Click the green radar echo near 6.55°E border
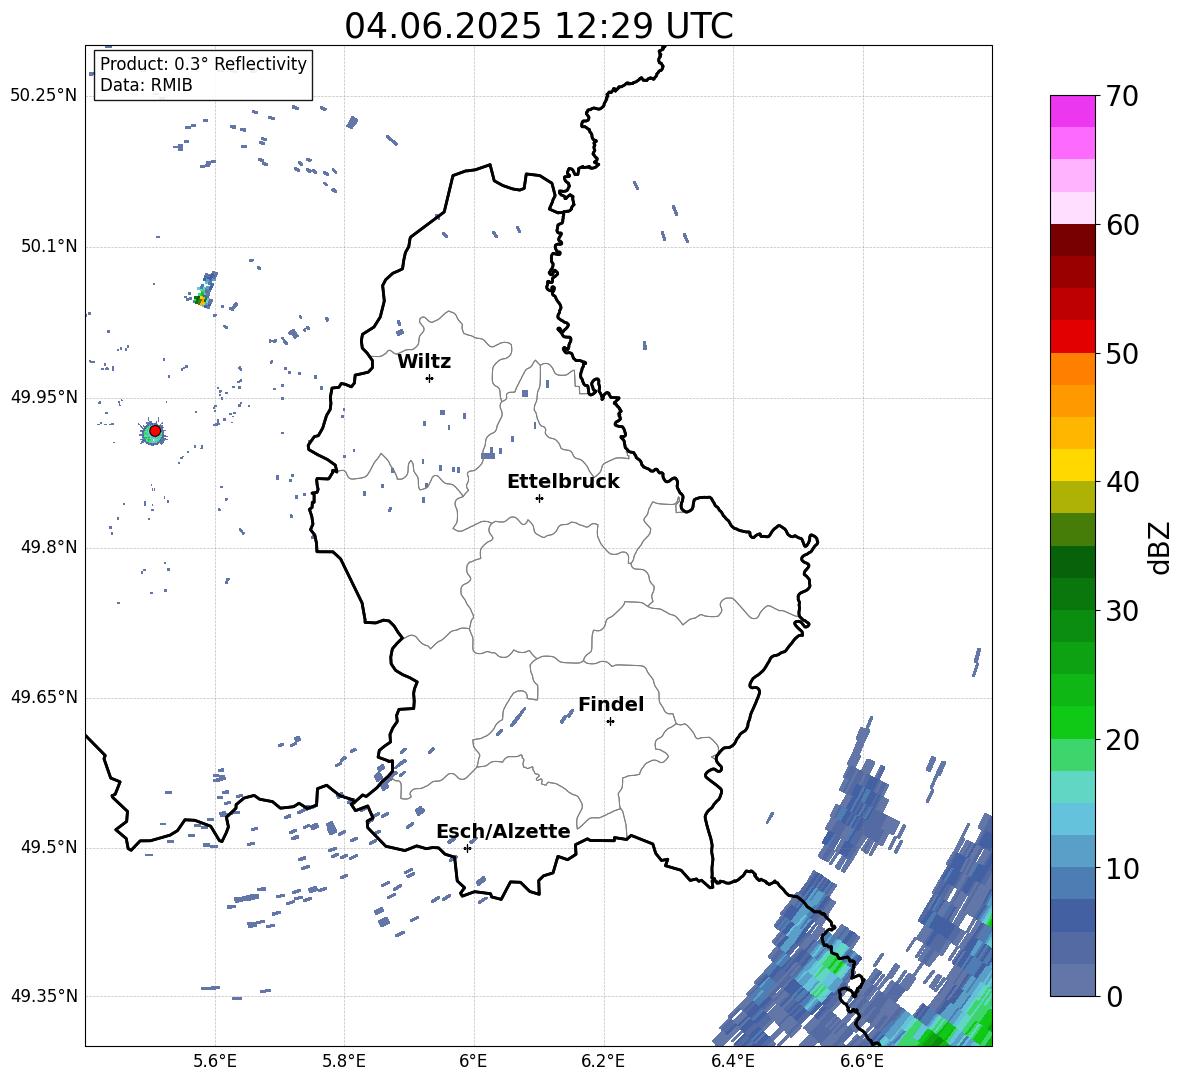 point(833,966)
